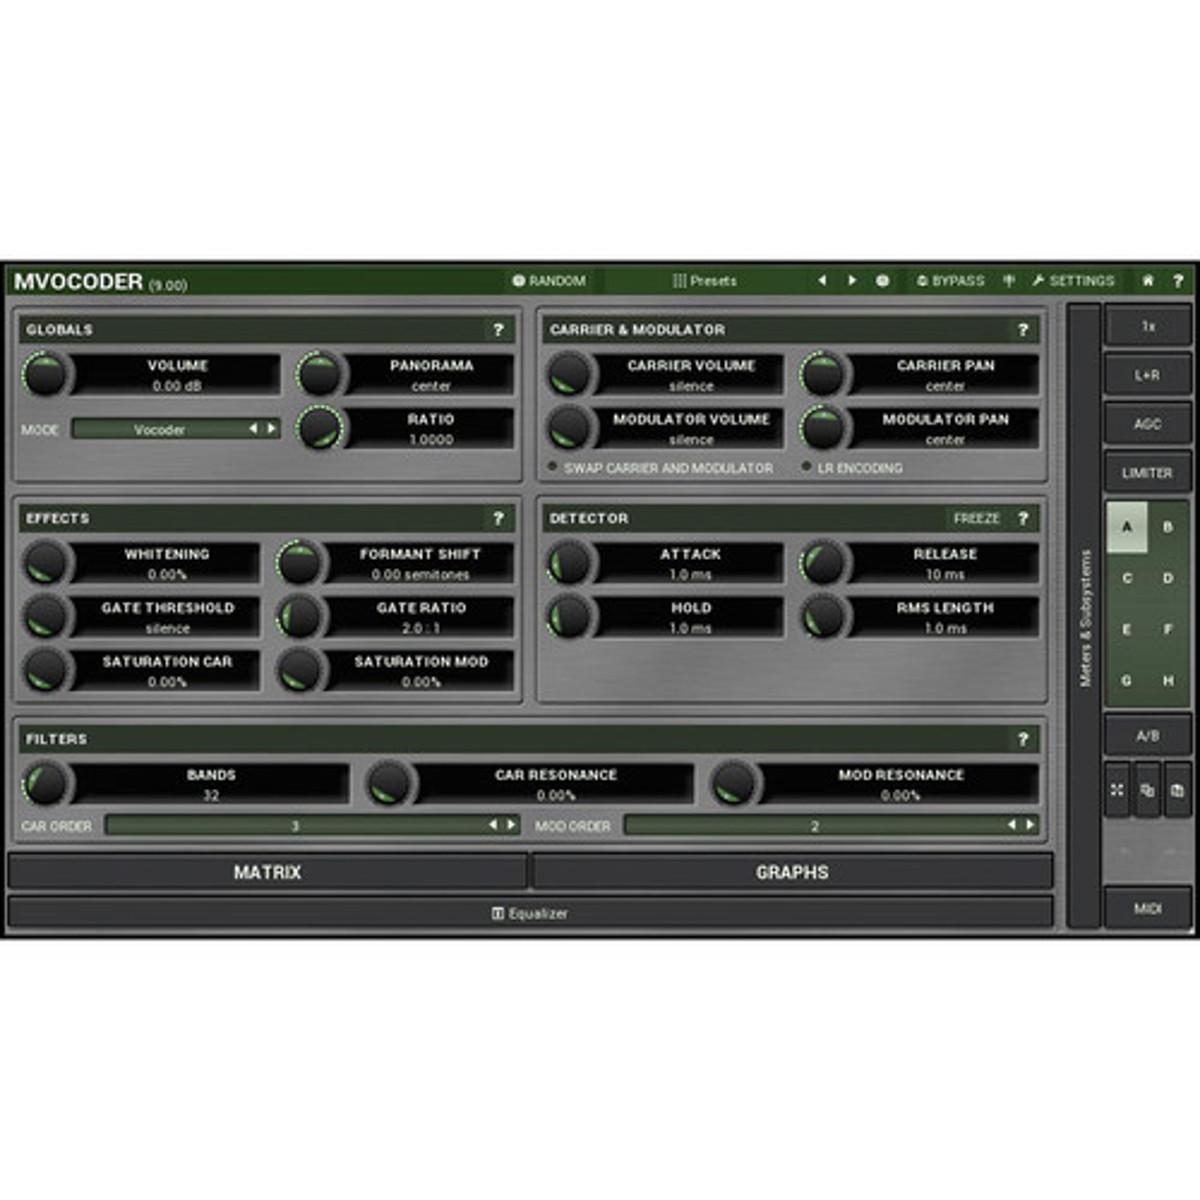This screenshot has height=1200, width=1200.
Task: Load the previous preset arrow
Action: tap(822, 281)
